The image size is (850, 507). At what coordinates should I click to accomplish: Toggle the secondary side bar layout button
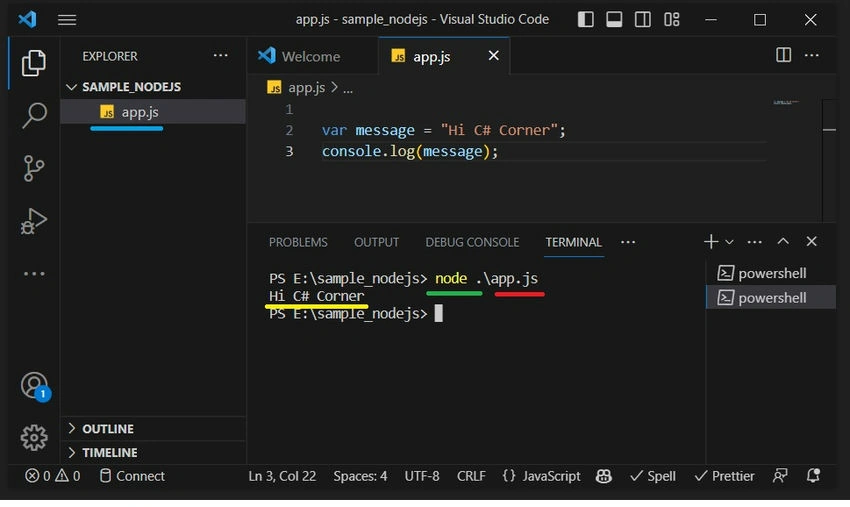643,20
